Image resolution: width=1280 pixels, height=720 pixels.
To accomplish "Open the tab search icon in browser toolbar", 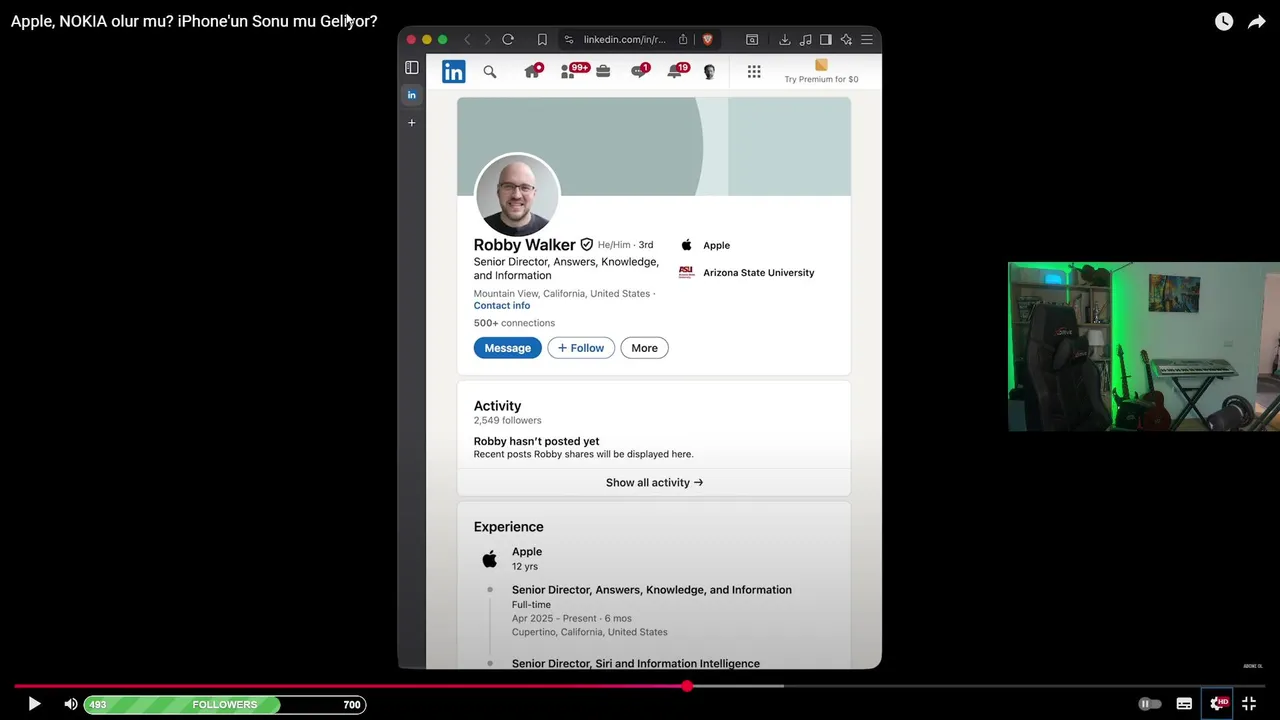I will tap(752, 40).
